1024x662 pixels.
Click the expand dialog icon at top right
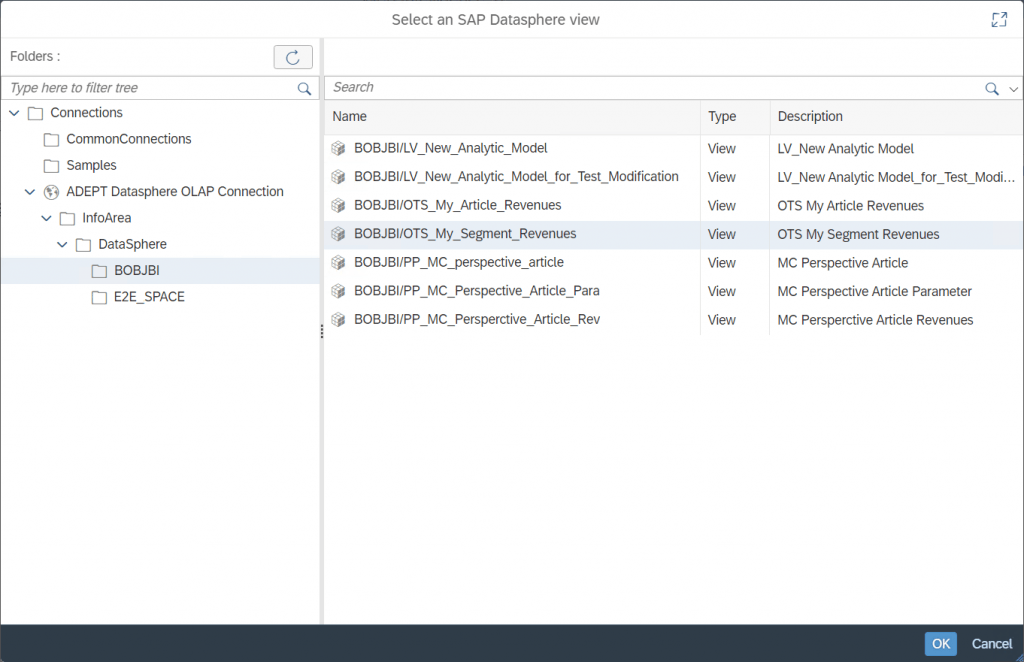999,20
